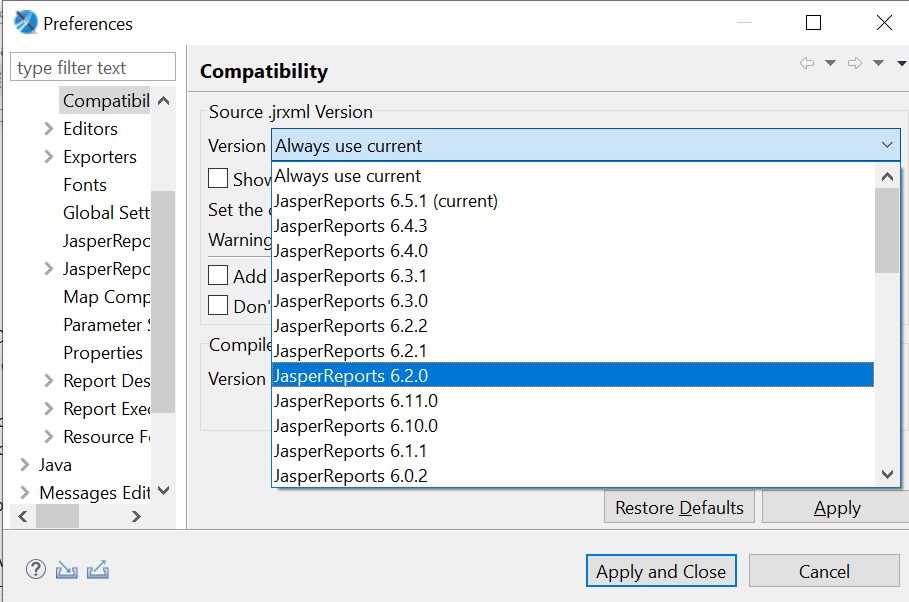This screenshot has height=602, width=909.
Task: Toggle the checkbox beside 'Add'
Action: [218, 275]
